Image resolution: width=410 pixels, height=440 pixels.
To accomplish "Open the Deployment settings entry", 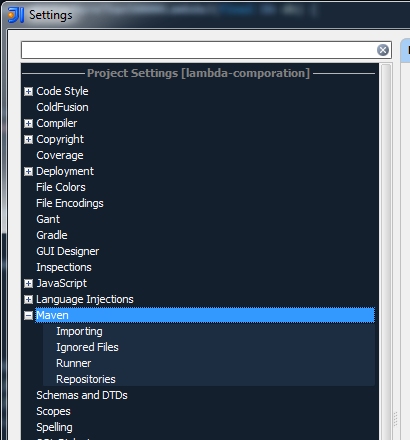I will (65, 171).
